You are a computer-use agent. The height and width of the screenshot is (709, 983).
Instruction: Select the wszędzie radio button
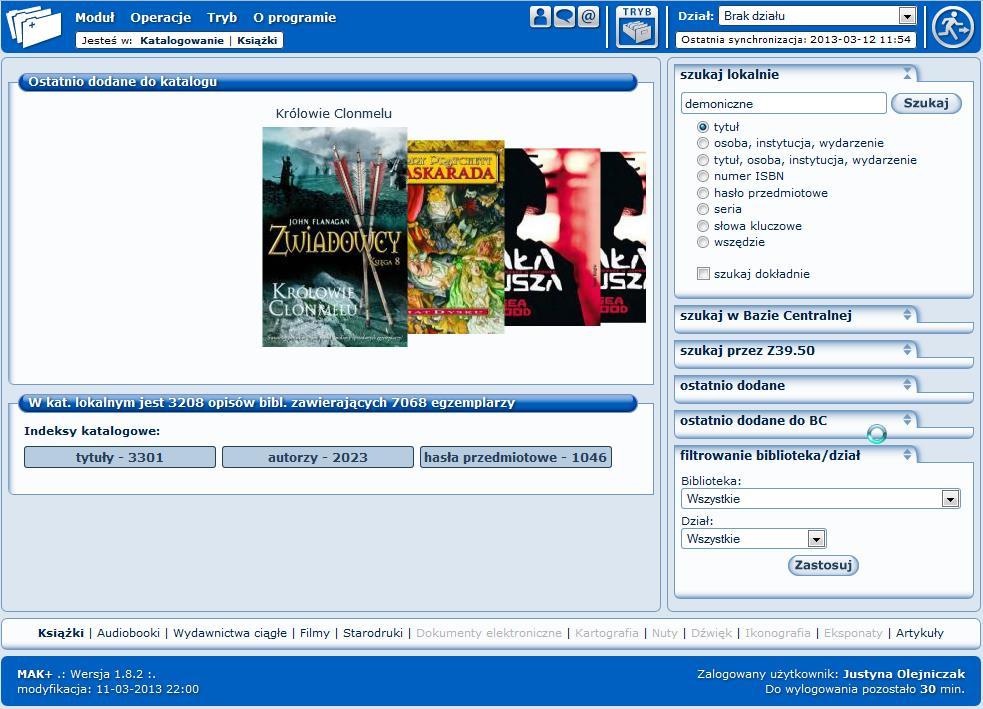click(703, 242)
